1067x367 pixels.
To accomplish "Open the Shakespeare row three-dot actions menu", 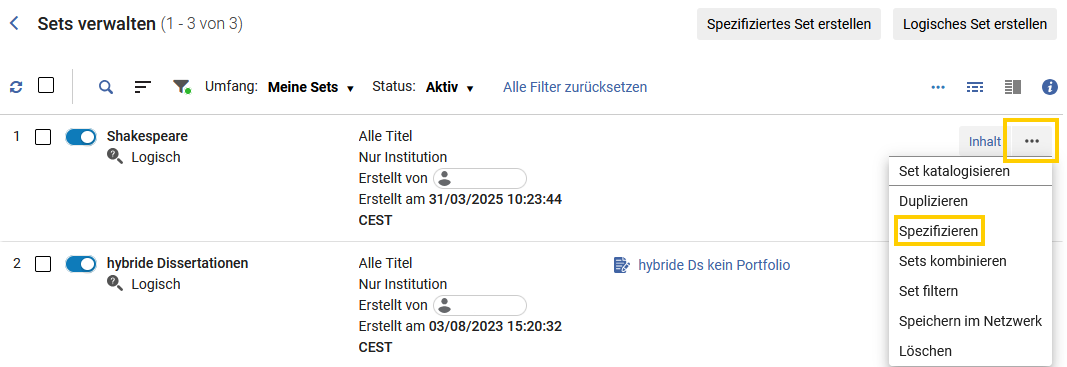I will pos(1032,141).
